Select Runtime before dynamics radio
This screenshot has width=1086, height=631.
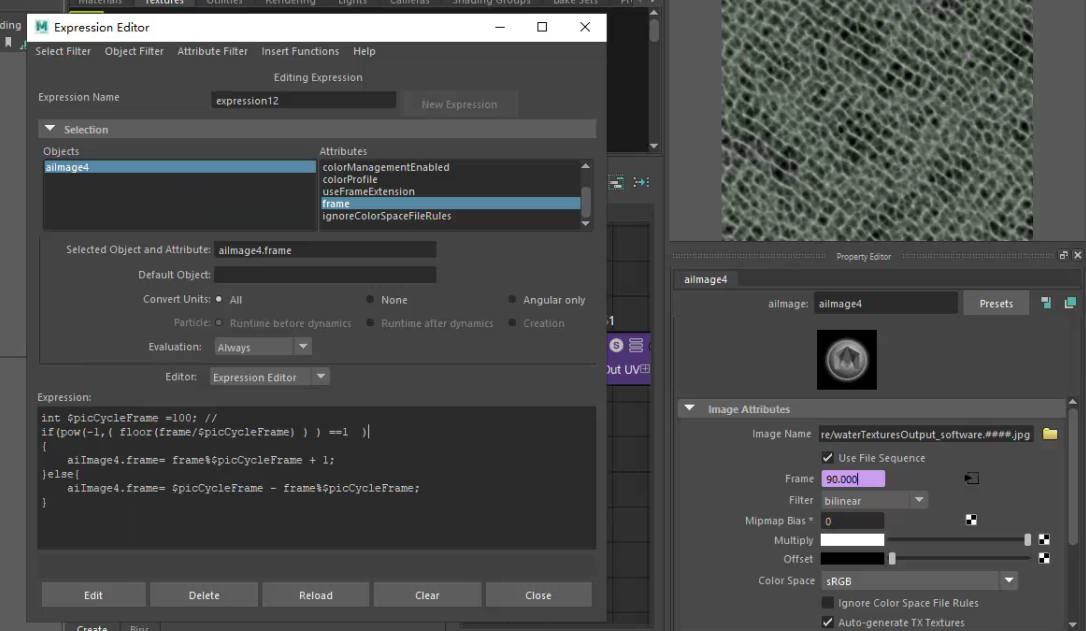[219, 323]
